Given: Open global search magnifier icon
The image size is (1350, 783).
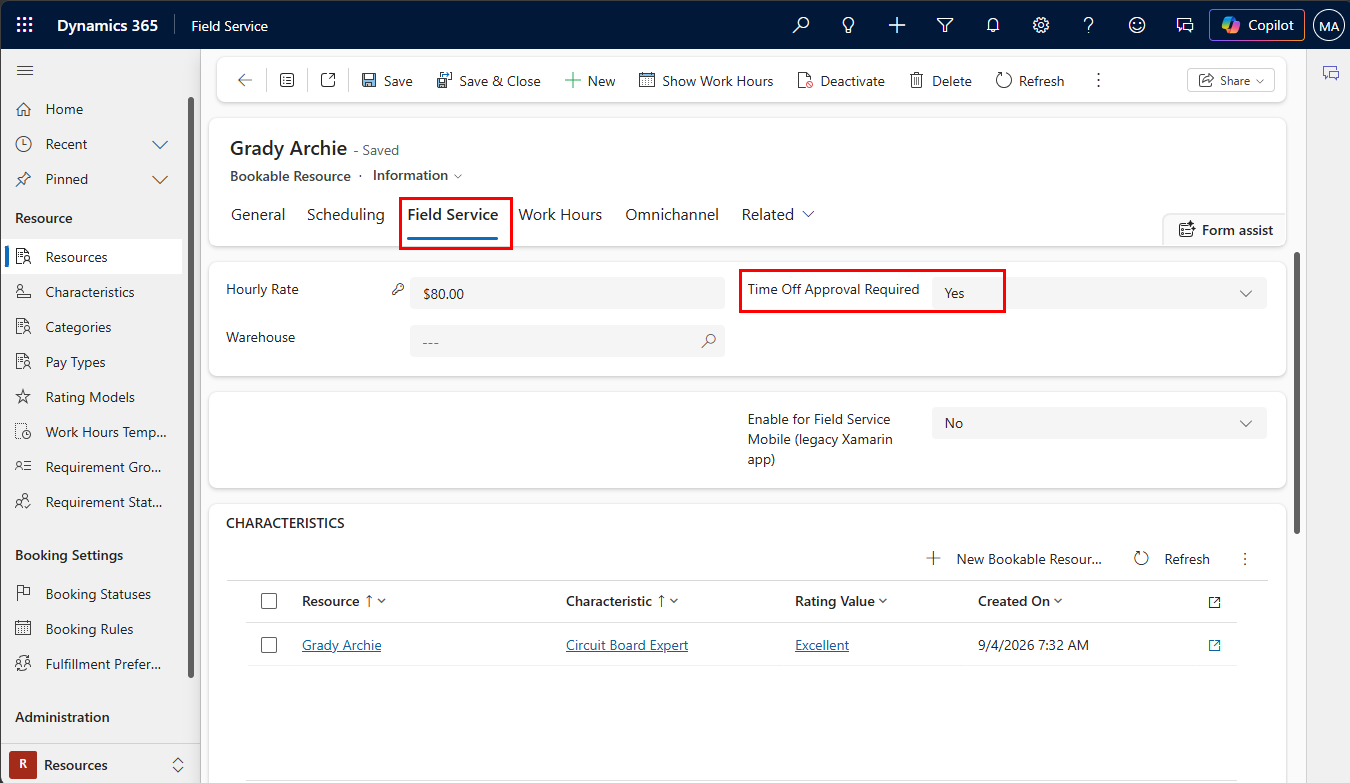Looking at the screenshot, I should (801, 25).
